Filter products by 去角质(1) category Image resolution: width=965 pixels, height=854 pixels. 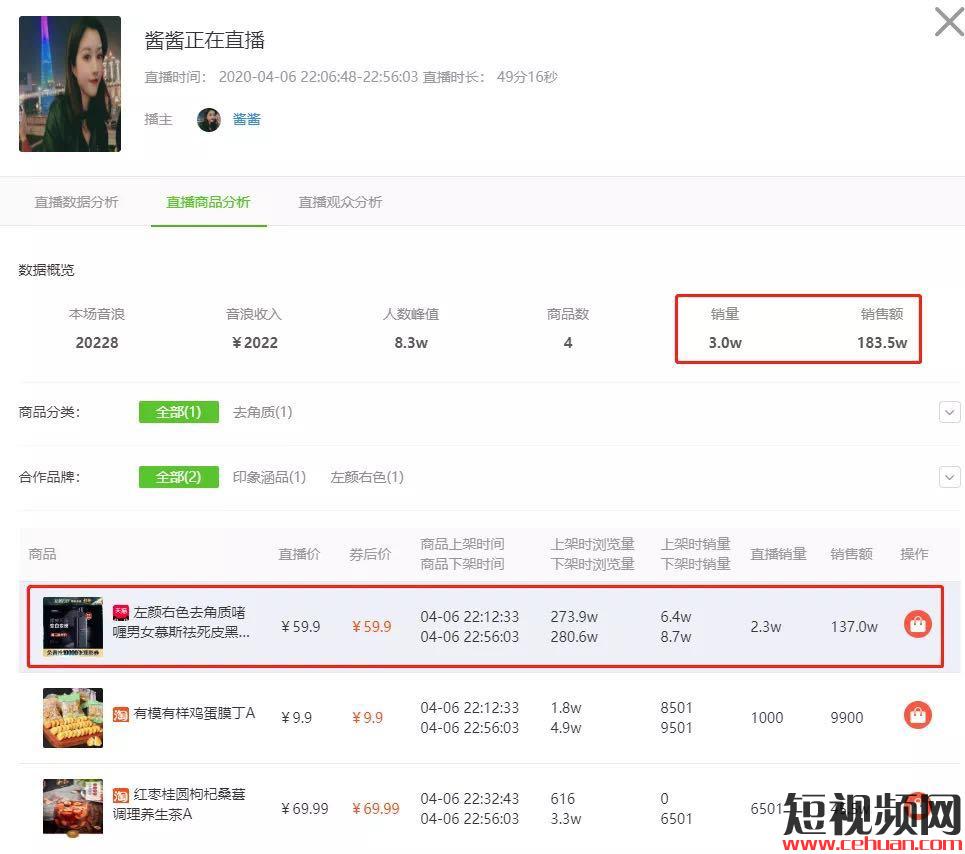pyautogui.click(x=262, y=412)
